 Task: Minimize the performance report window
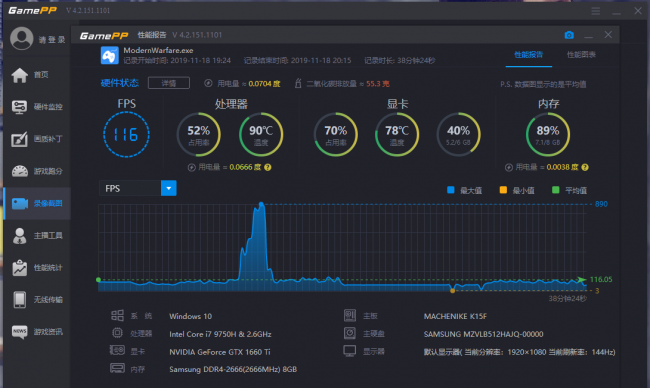click(x=588, y=36)
